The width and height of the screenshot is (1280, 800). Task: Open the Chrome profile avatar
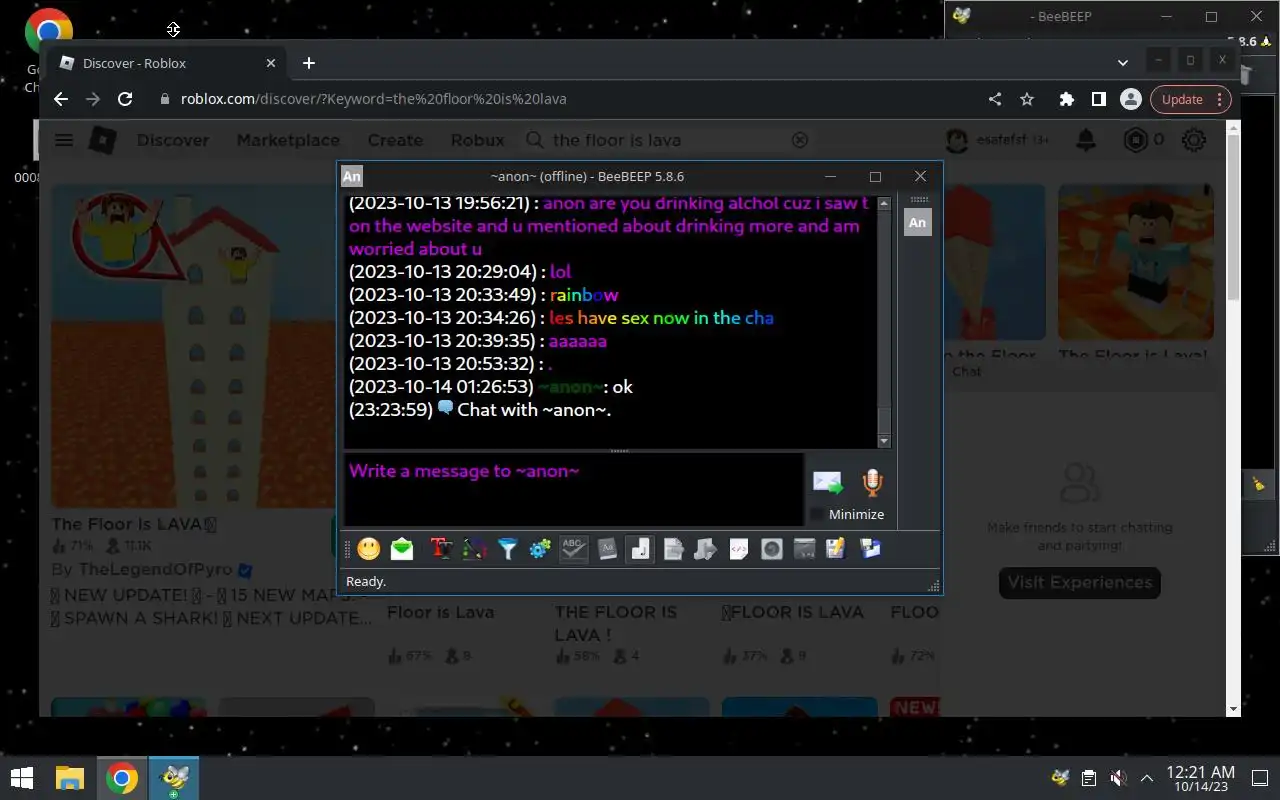(x=1131, y=99)
